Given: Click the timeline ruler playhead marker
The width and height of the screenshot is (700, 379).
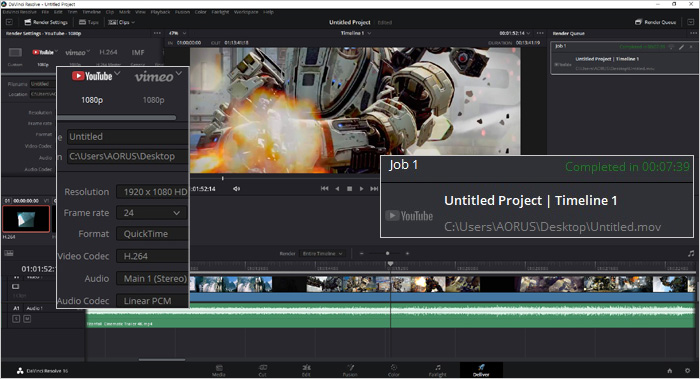Looking at the screenshot, I should coord(391,264).
